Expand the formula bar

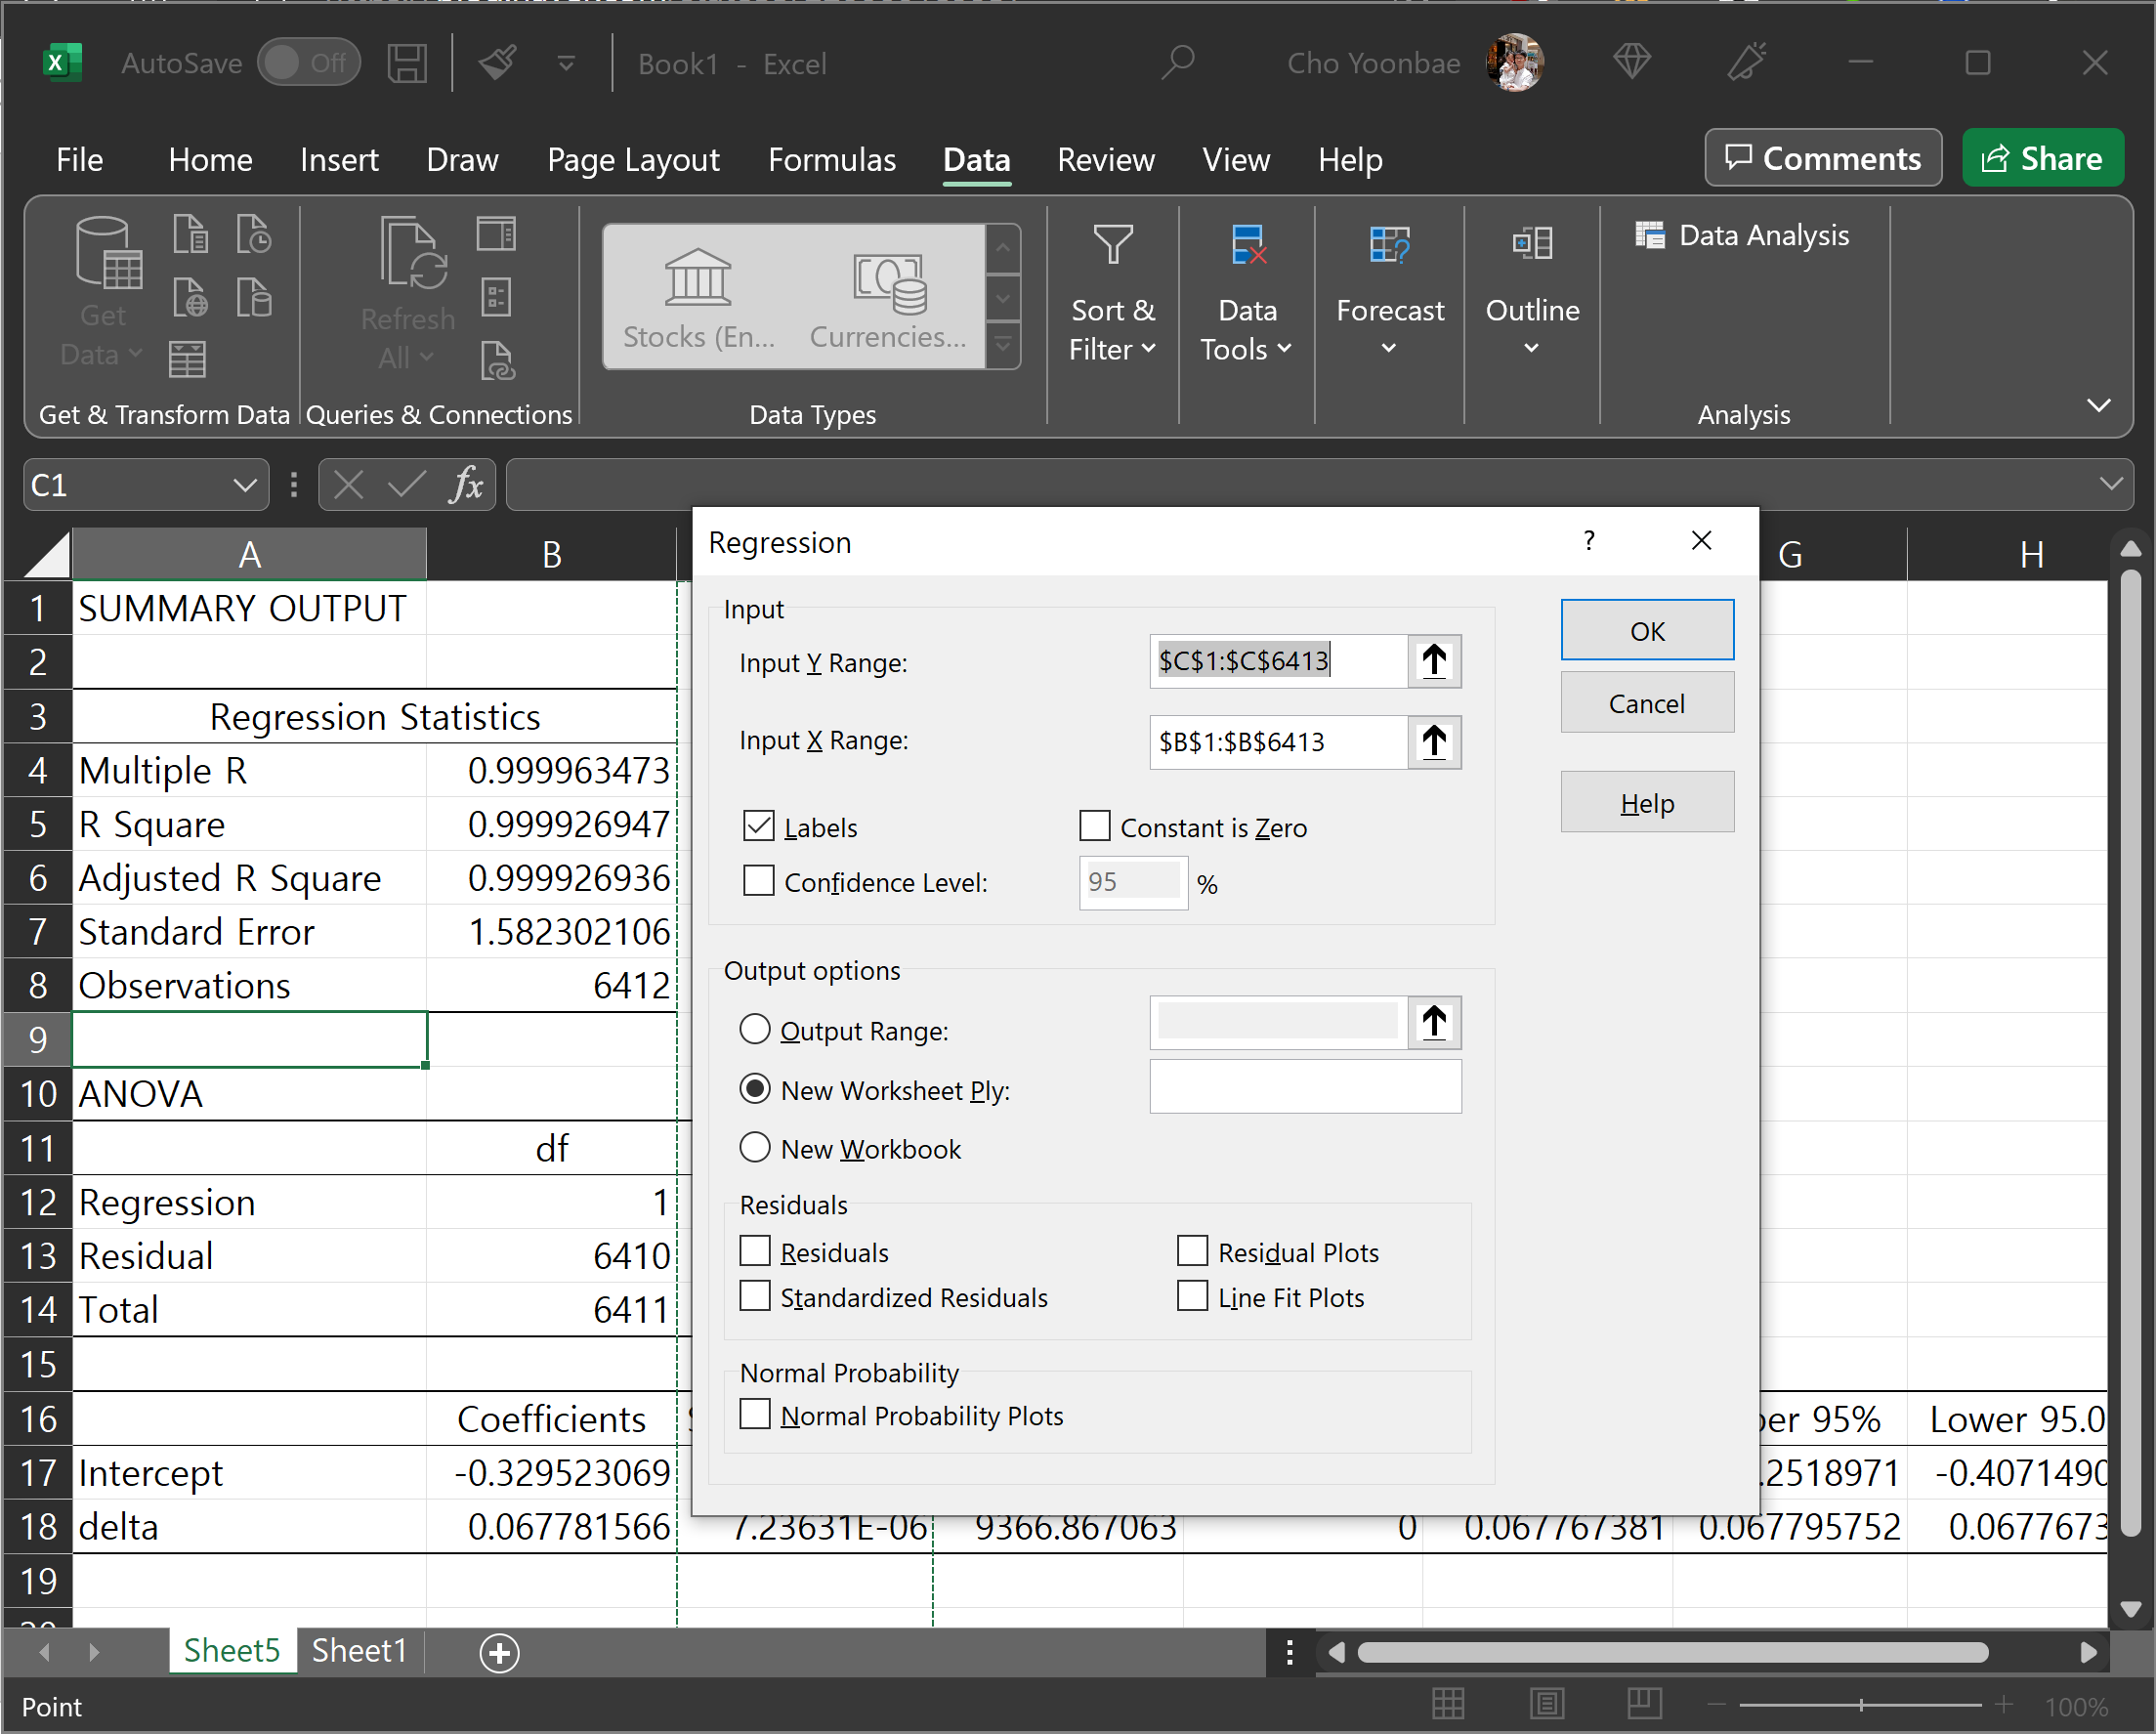coord(2112,484)
